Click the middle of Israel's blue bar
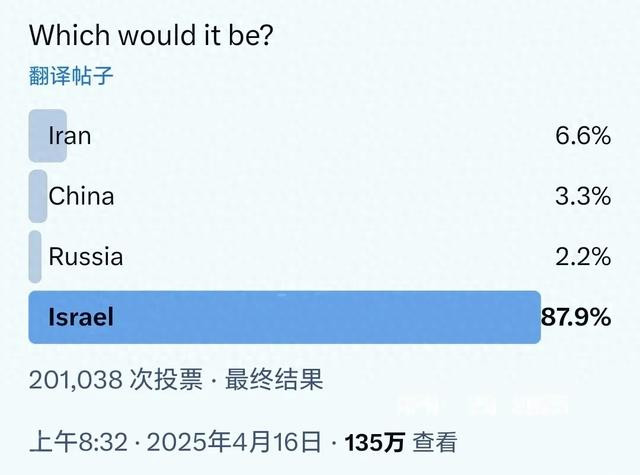The height and width of the screenshot is (475, 640). pos(285,317)
